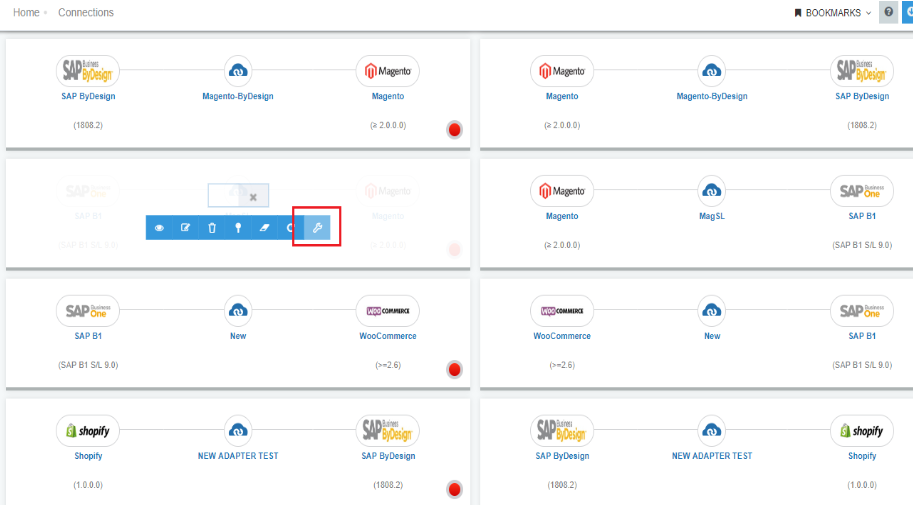The width and height of the screenshot is (913, 505).
Task: Click the trash delete icon in the toolbar
Action: click(x=212, y=228)
